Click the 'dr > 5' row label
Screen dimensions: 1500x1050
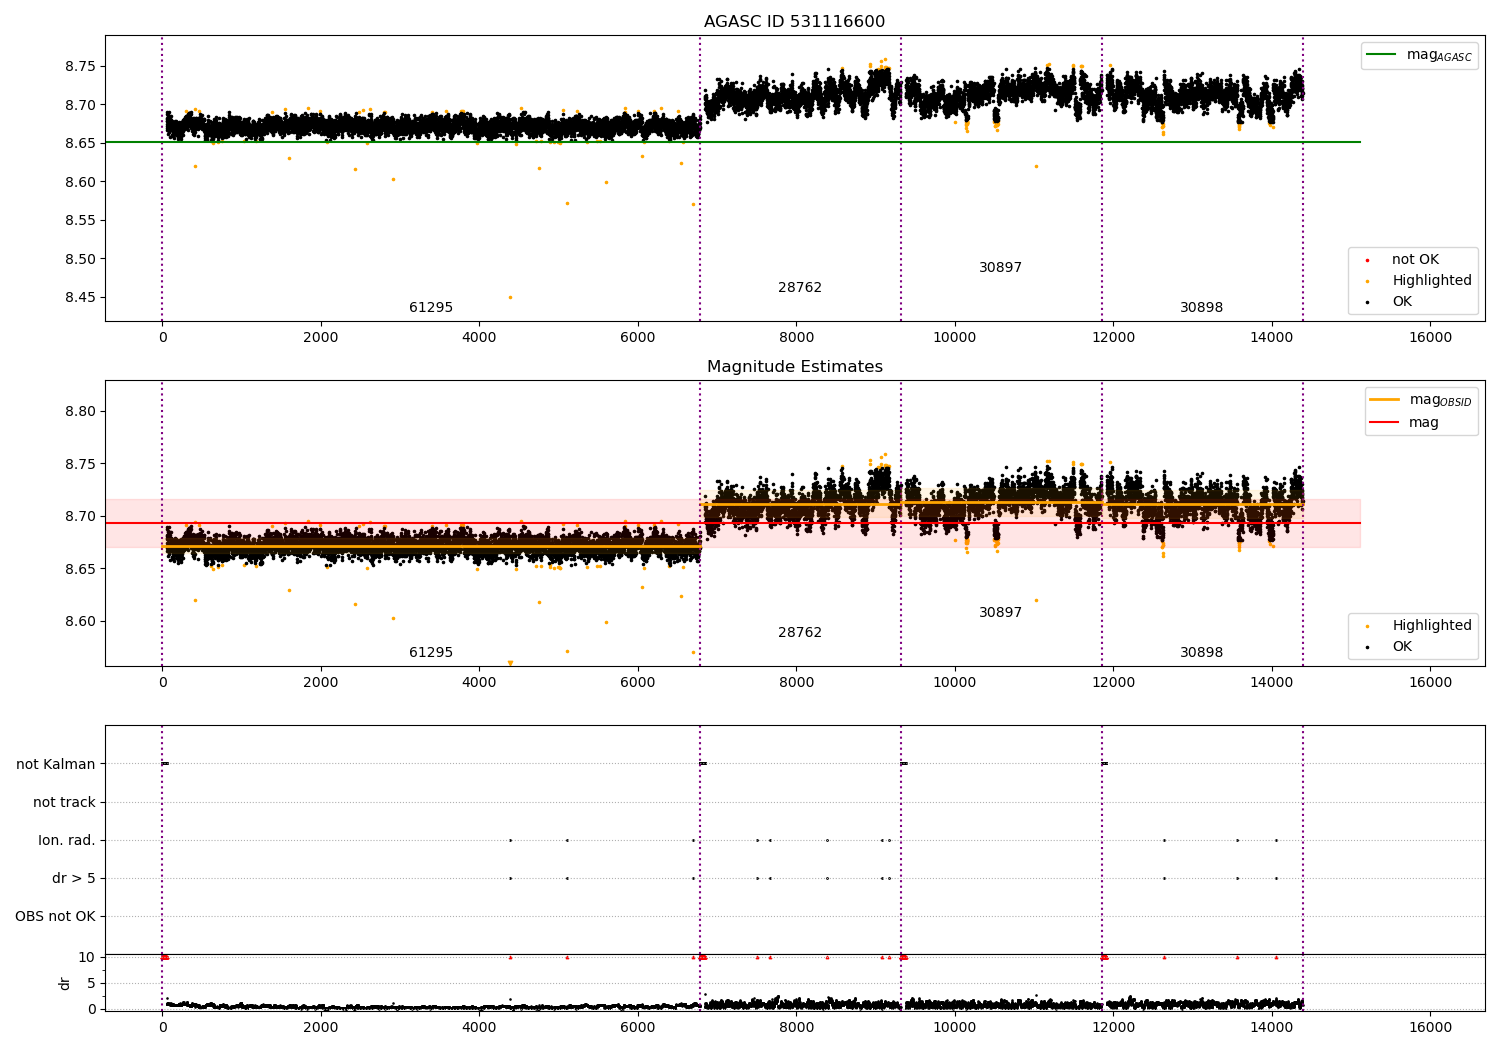[x=74, y=879]
